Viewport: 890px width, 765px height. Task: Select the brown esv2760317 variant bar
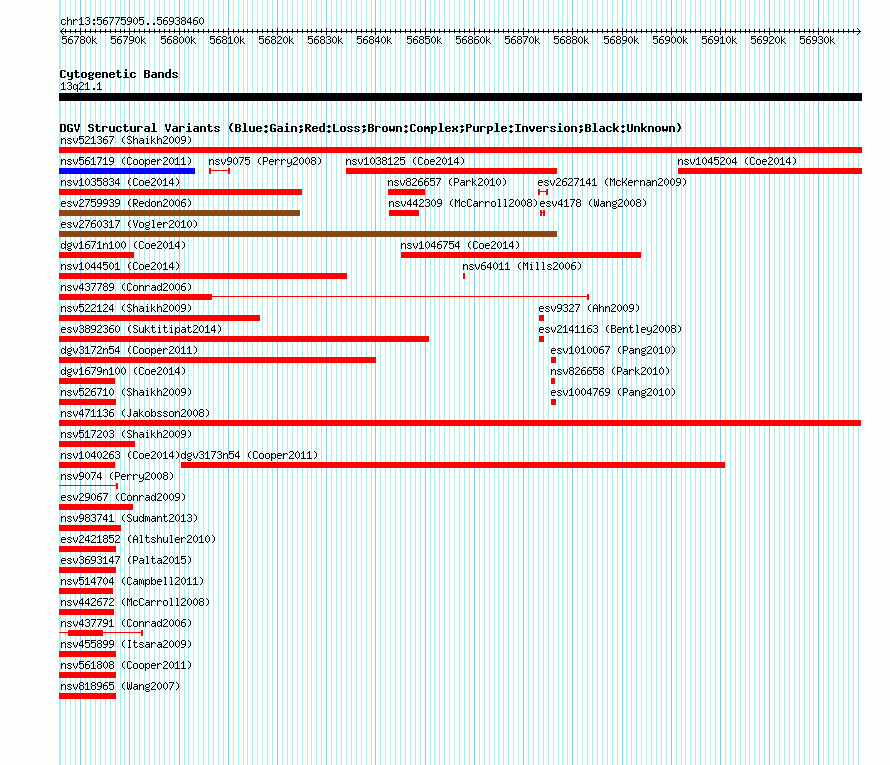[x=308, y=234]
